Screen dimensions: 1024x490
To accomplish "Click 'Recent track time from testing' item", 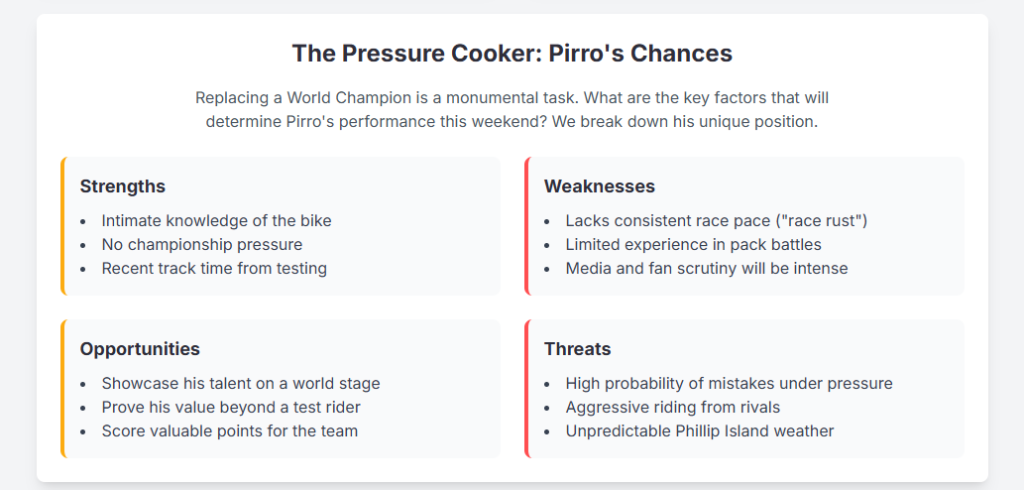I will tap(214, 268).
